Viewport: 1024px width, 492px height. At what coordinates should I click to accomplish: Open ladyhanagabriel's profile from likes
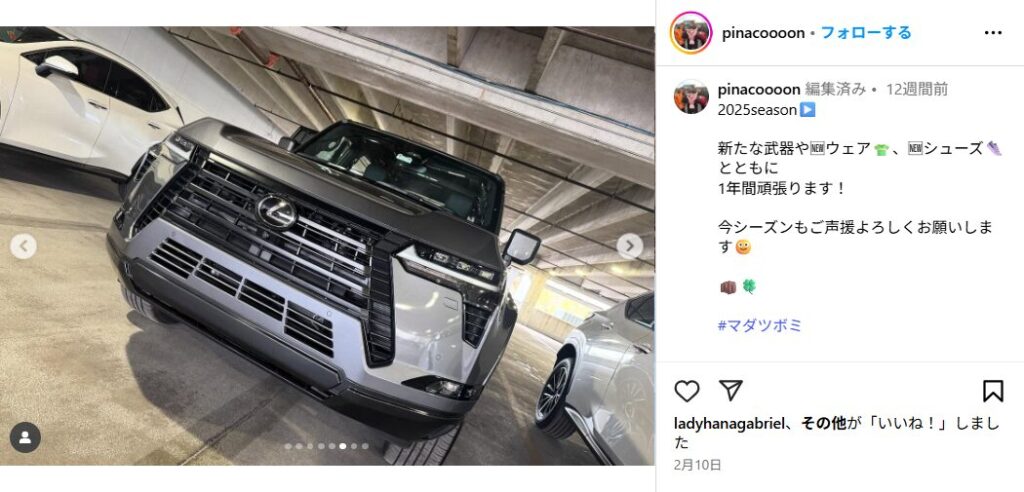click(728, 423)
